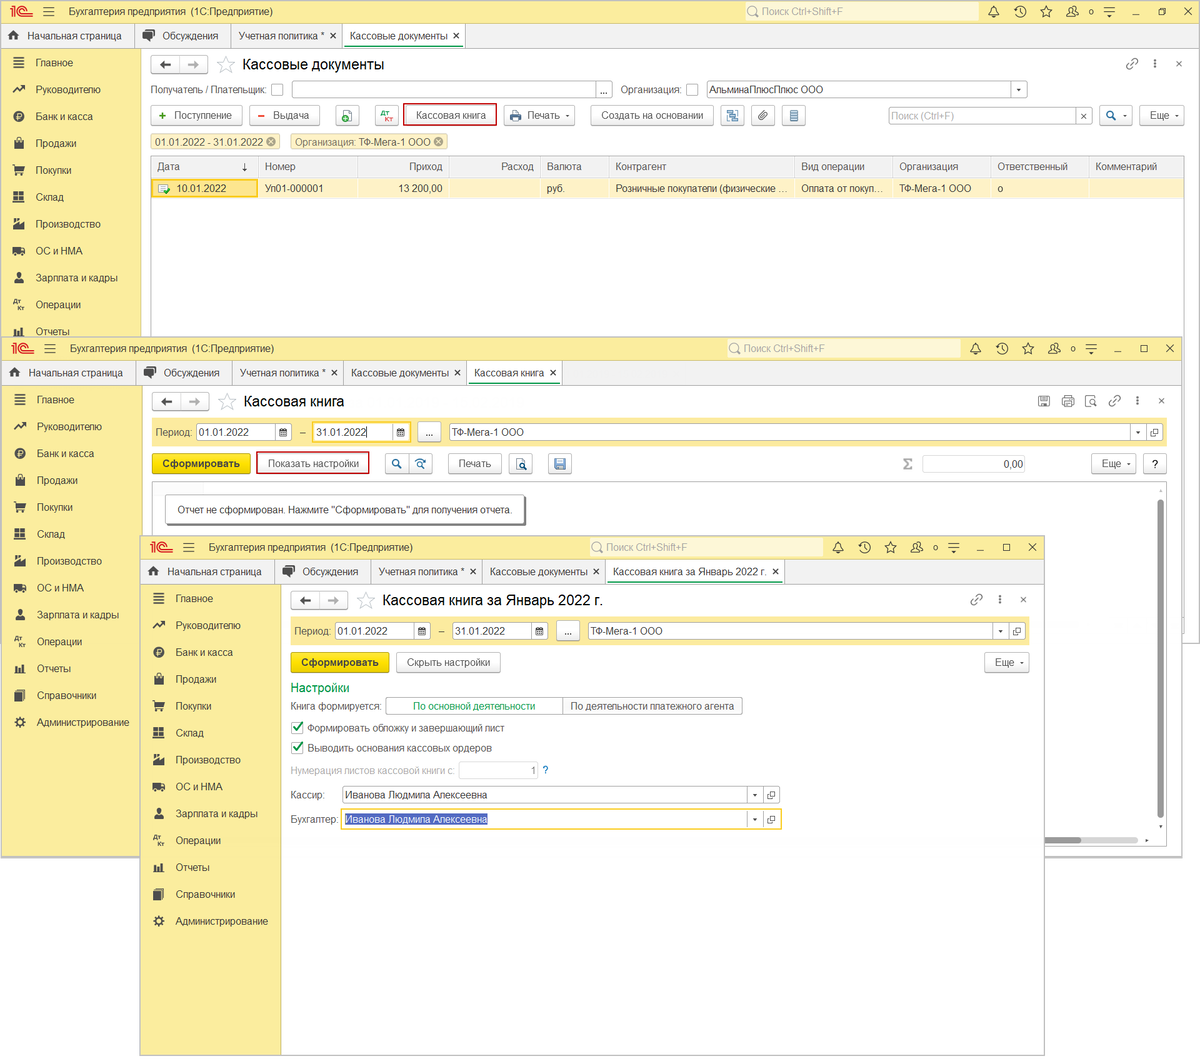Open the history clock icon in the back Кассовые документы title bar
This screenshot has height=1061, width=1200.
[1020, 12]
